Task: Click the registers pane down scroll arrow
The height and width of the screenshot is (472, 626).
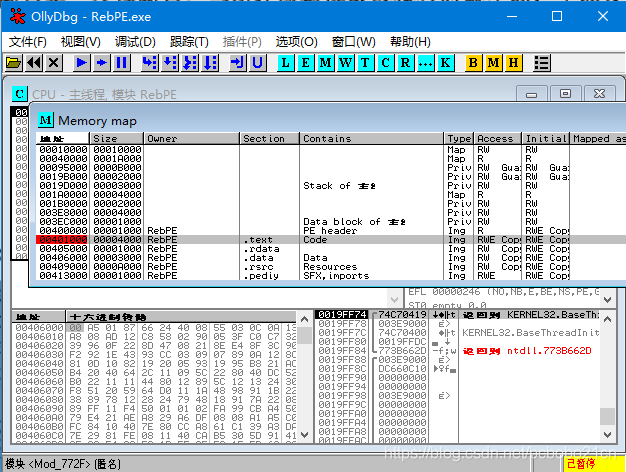Action: tap(607, 299)
